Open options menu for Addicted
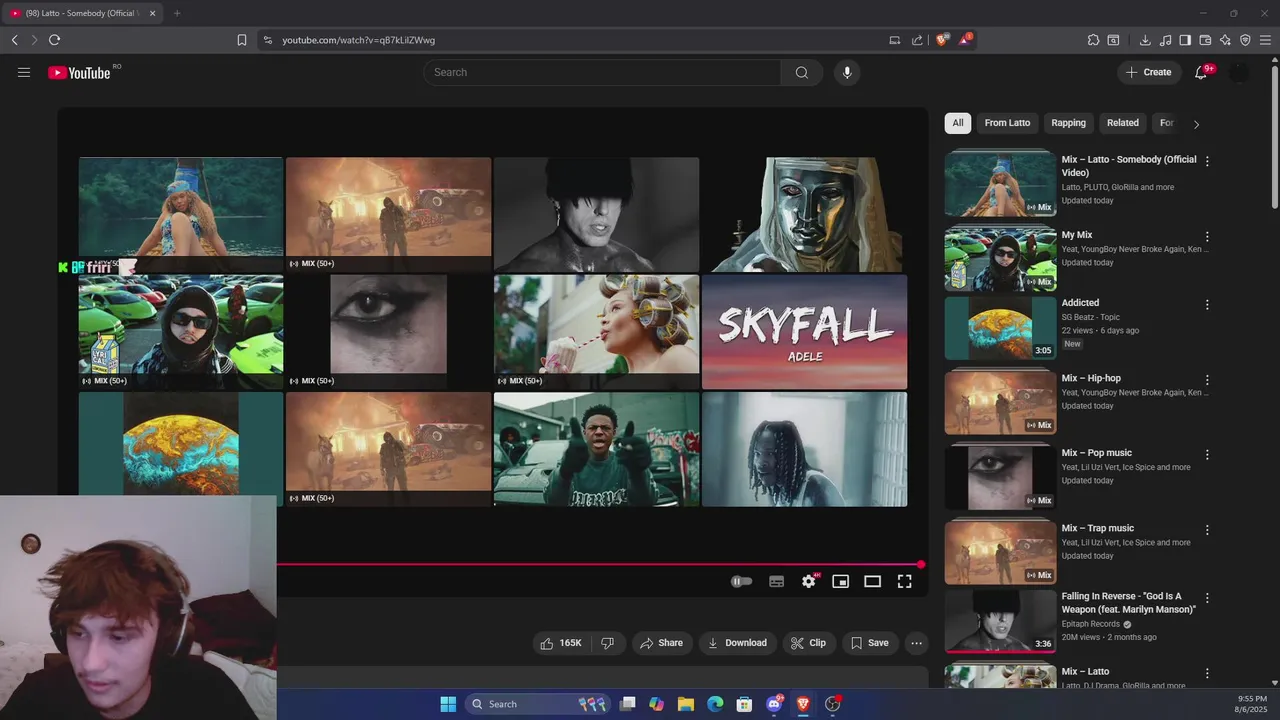Viewport: 1280px width, 720px height. click(x=1207, y=304)
